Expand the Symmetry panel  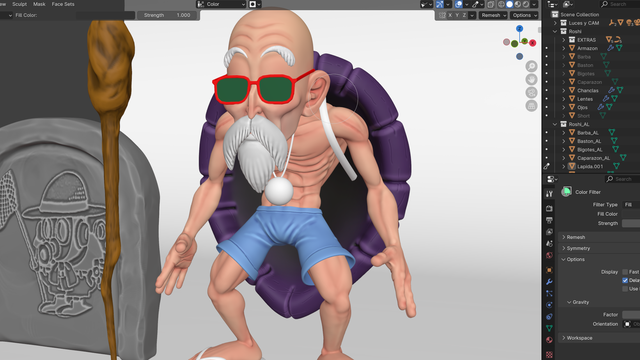599,248
